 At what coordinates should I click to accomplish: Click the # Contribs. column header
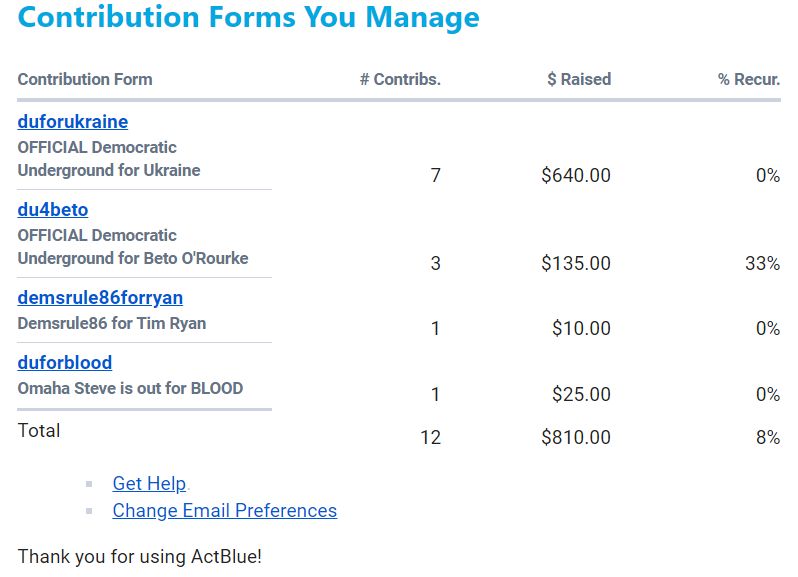(400, 80)
